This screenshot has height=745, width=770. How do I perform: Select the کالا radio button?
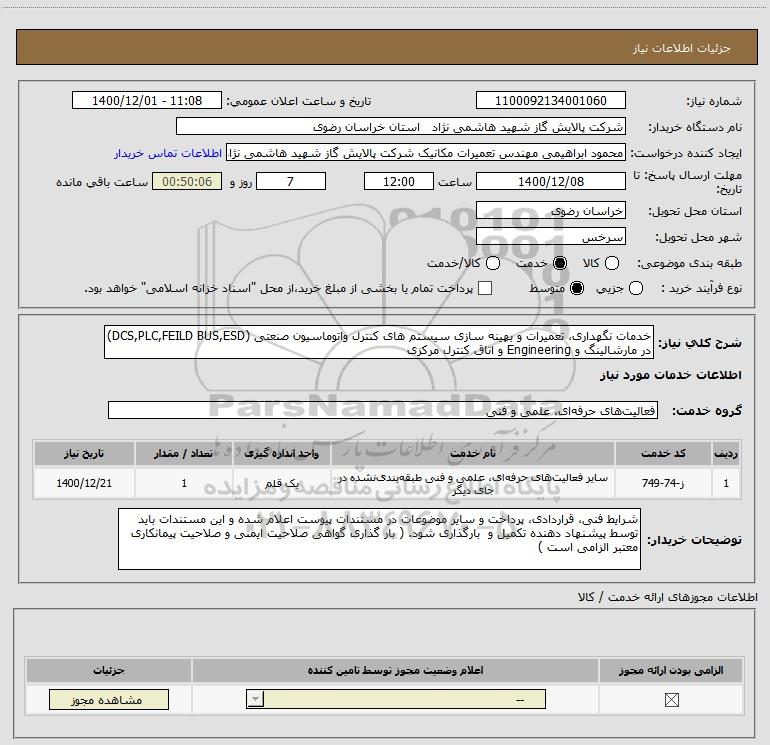click(x=612, y=263)
